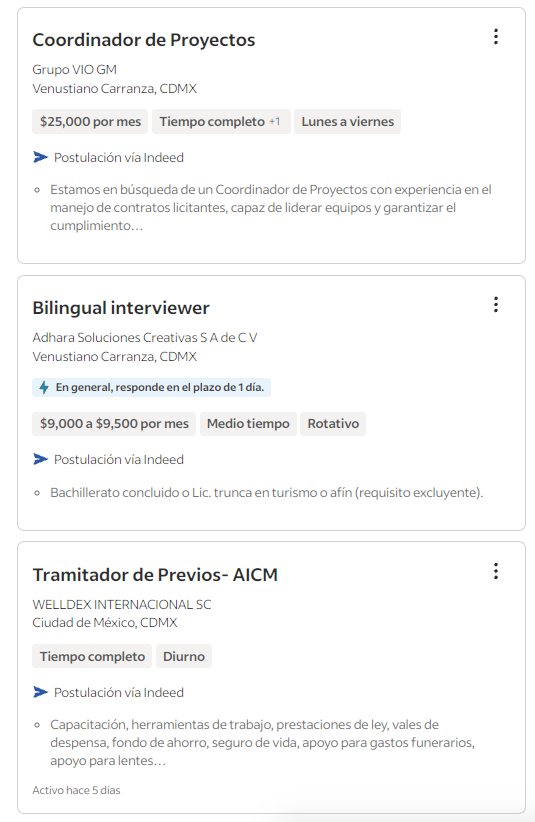The height and width of the screenshot is (822, 535).
Task: Select the Rotativo shift tag
Action: [x=333, y=424]
